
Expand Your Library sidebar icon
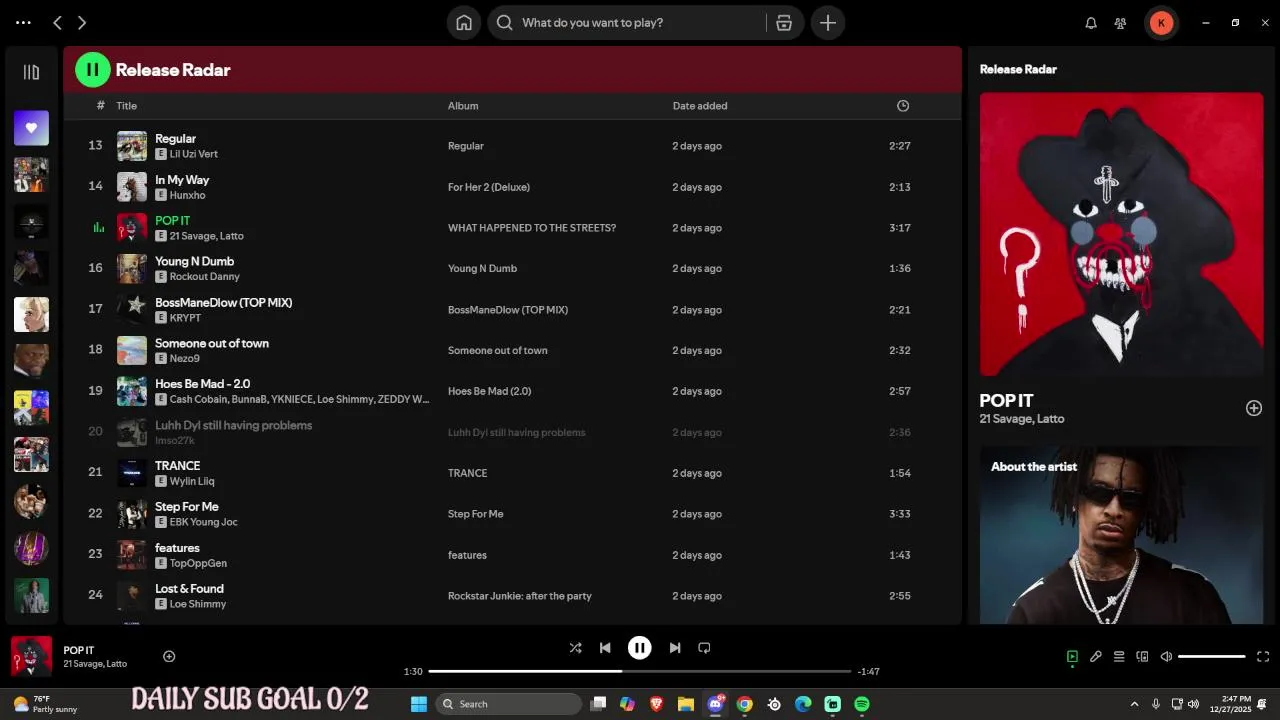(x=31, y=72)
